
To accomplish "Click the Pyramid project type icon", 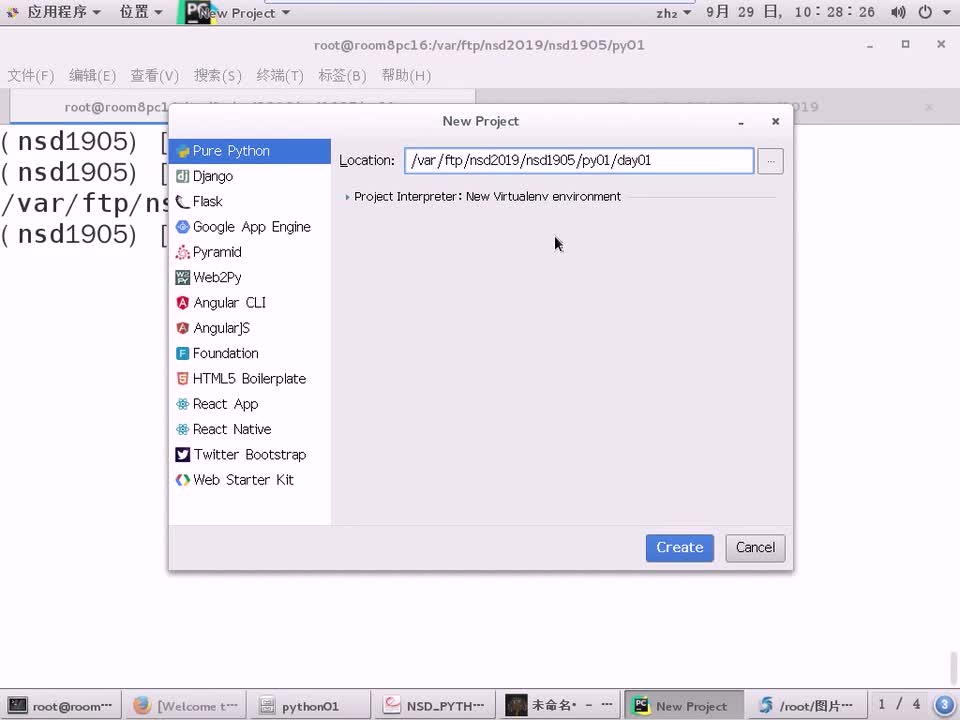I will pyautogui.click(x=182, y=252).
